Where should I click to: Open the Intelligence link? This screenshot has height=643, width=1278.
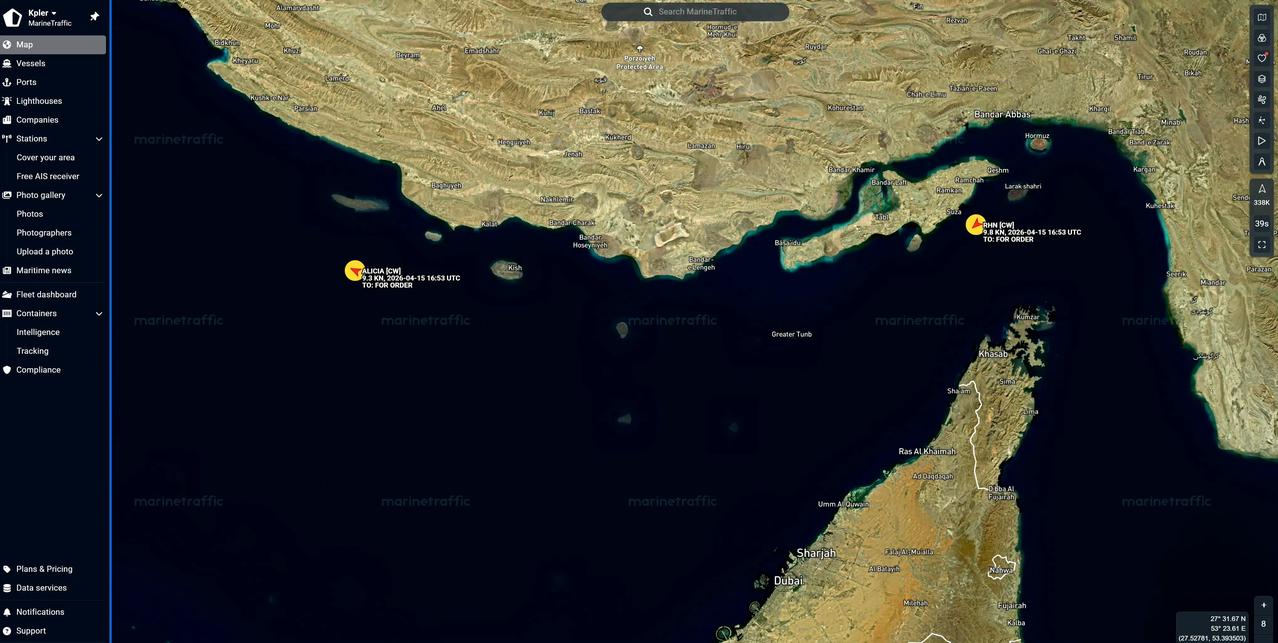[38, 332]
